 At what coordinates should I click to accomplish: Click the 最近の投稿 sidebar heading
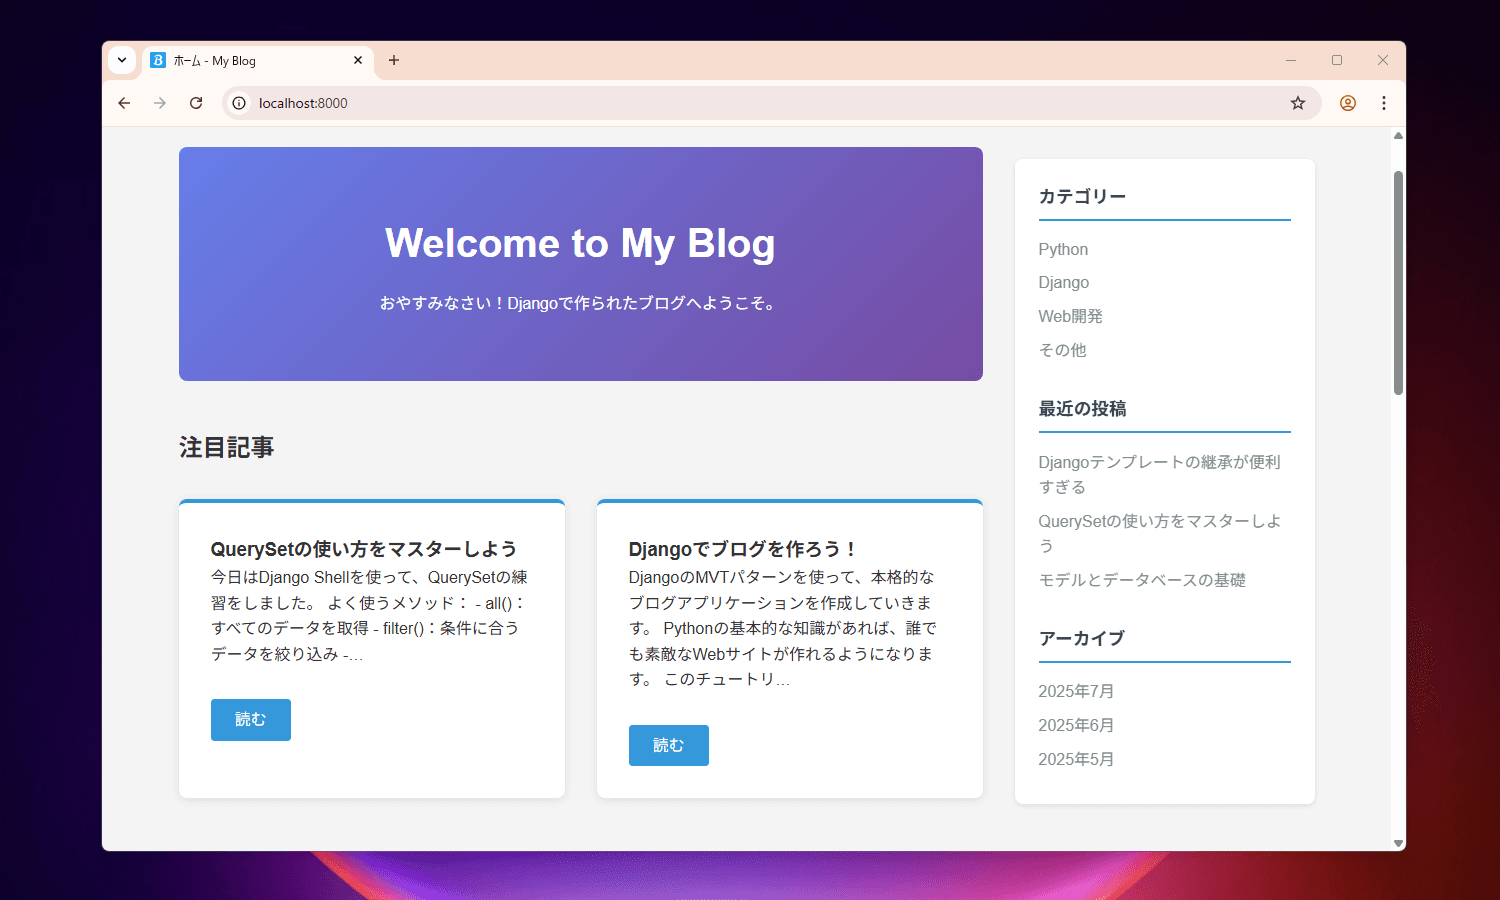(x=1082, y=408)
